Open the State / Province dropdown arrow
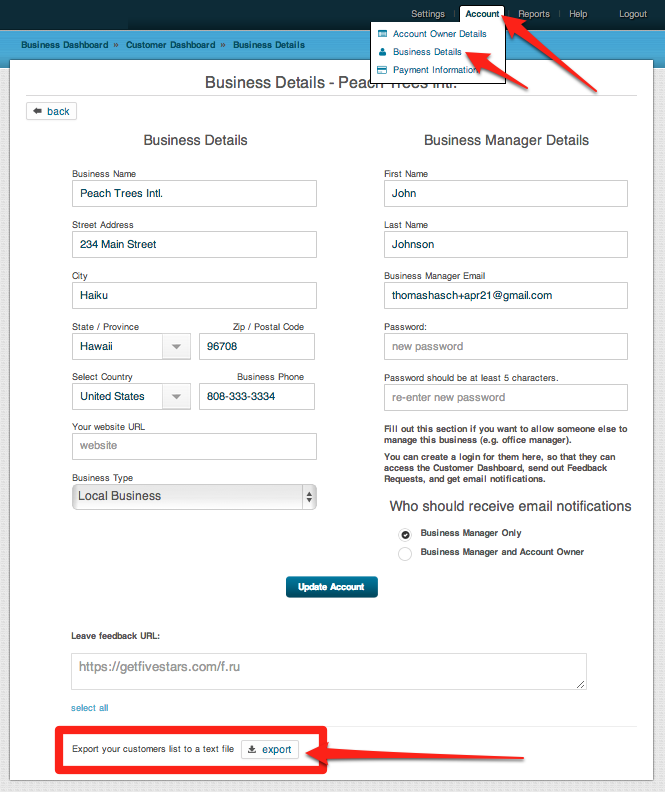Viewport: 665px width, 792px height. [x=176, y=346]
